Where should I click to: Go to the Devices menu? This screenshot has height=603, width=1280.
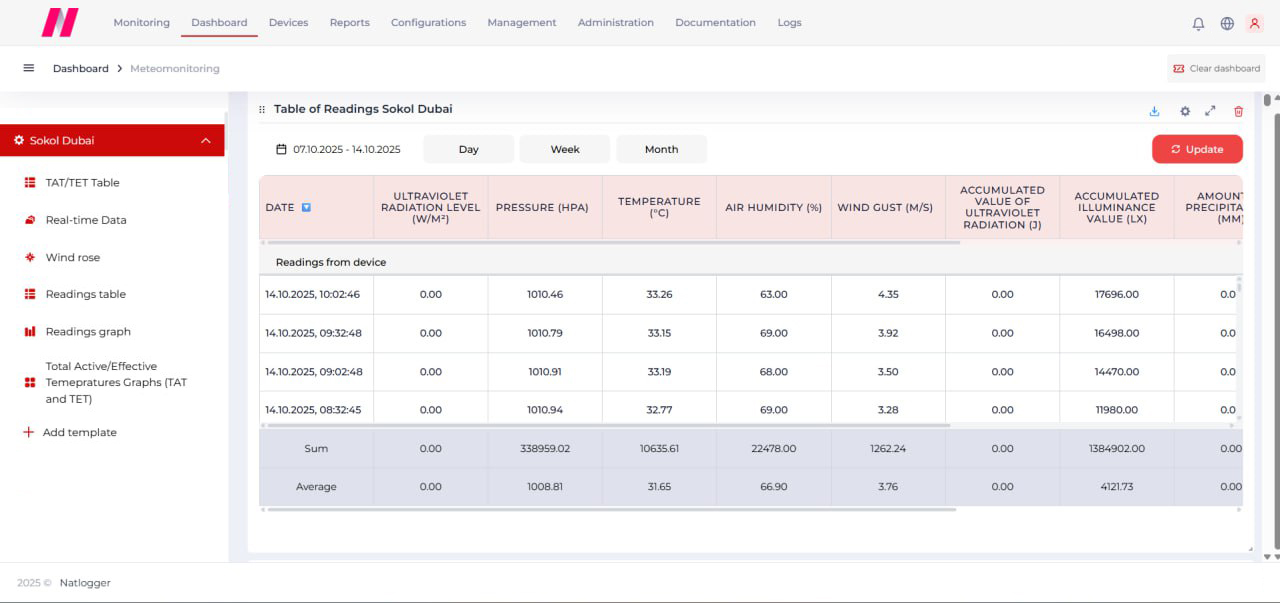(x=288, y=23)
